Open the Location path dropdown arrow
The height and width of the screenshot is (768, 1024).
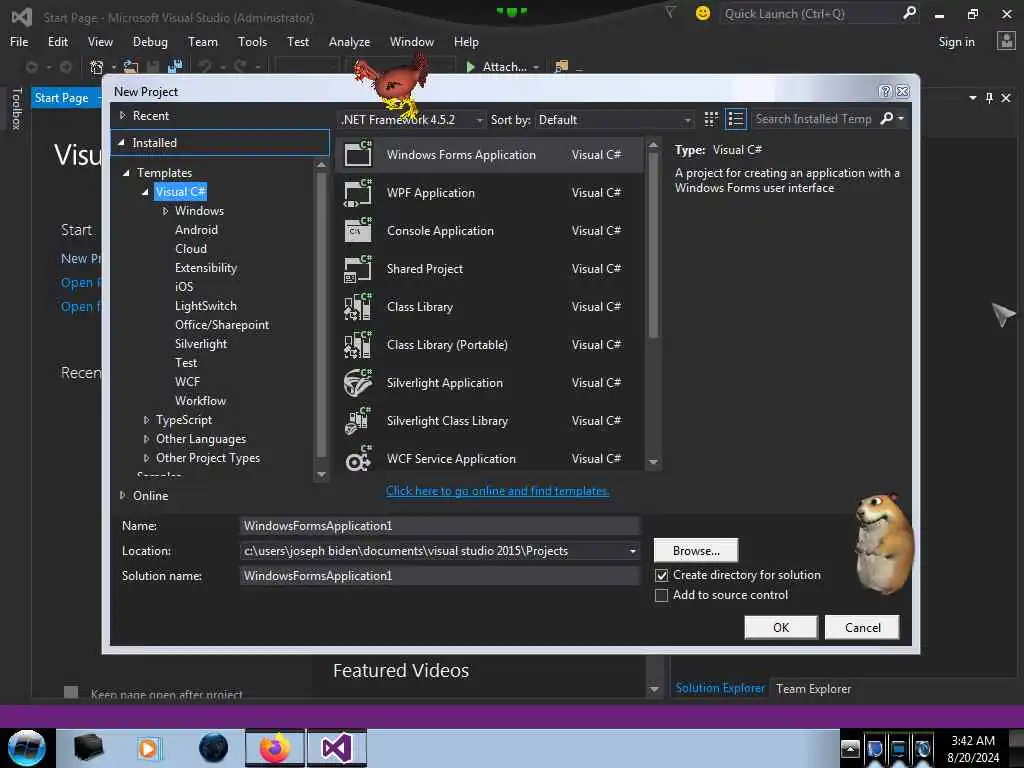coord(632,551)
